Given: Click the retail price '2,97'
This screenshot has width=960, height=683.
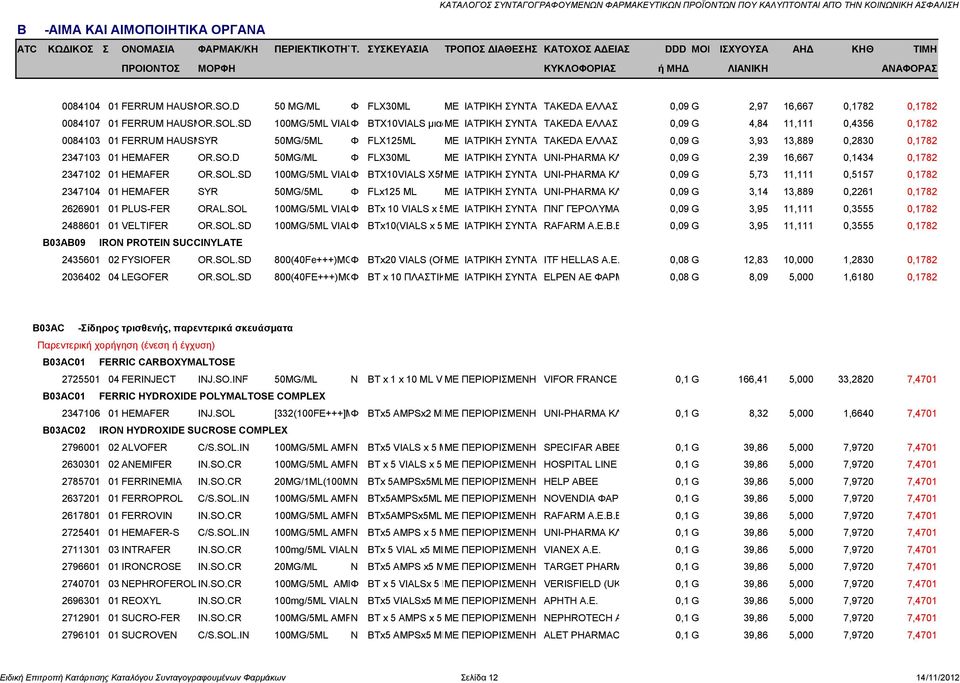Looking at the screenshot, I should 759,106.
